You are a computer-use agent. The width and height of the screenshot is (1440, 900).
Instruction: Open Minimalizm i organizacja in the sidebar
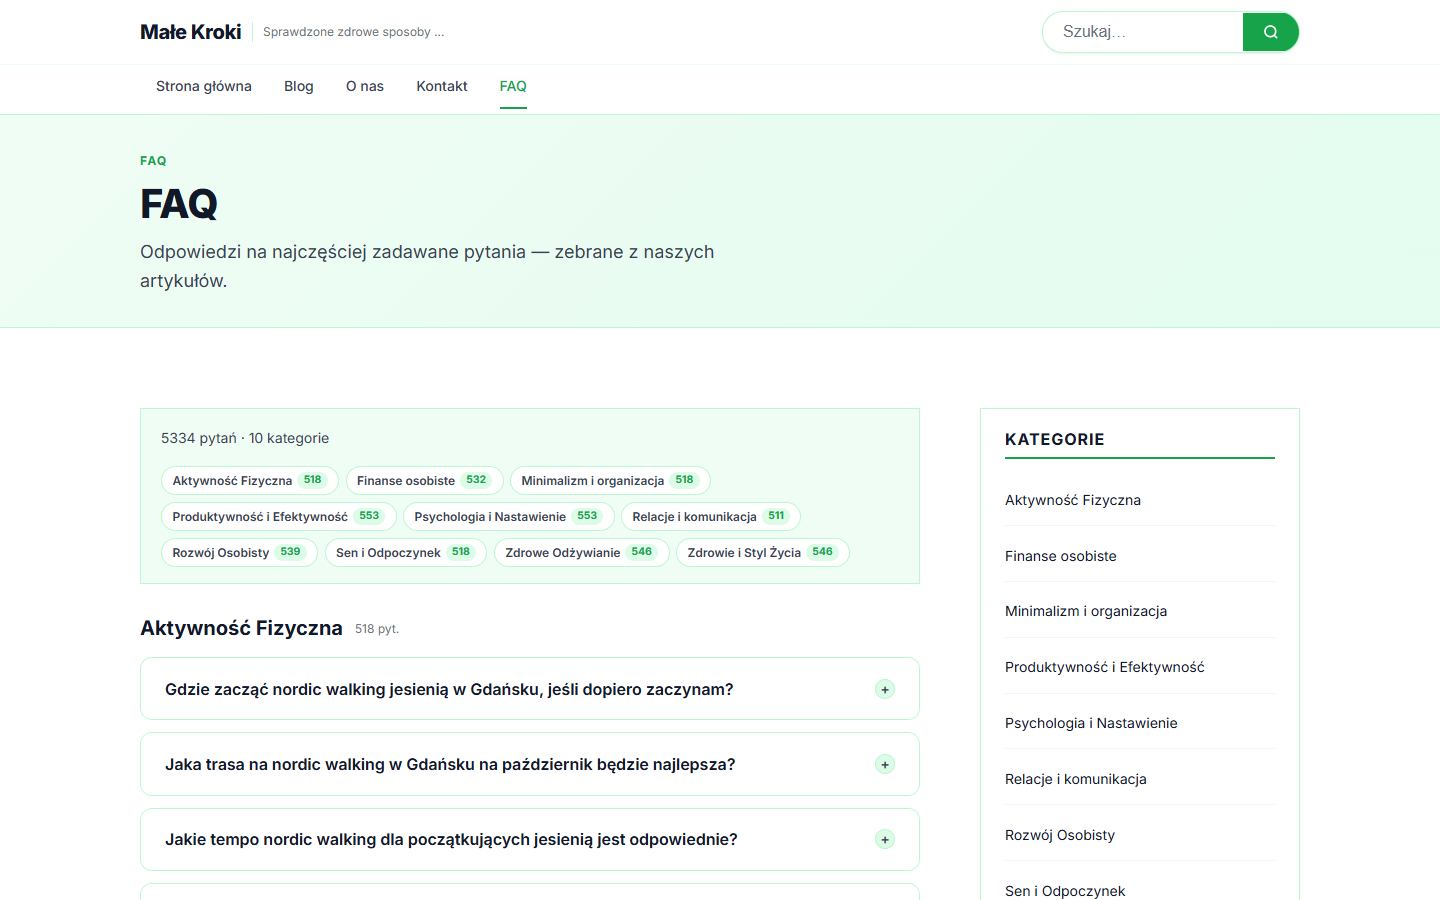(1086, 611)
